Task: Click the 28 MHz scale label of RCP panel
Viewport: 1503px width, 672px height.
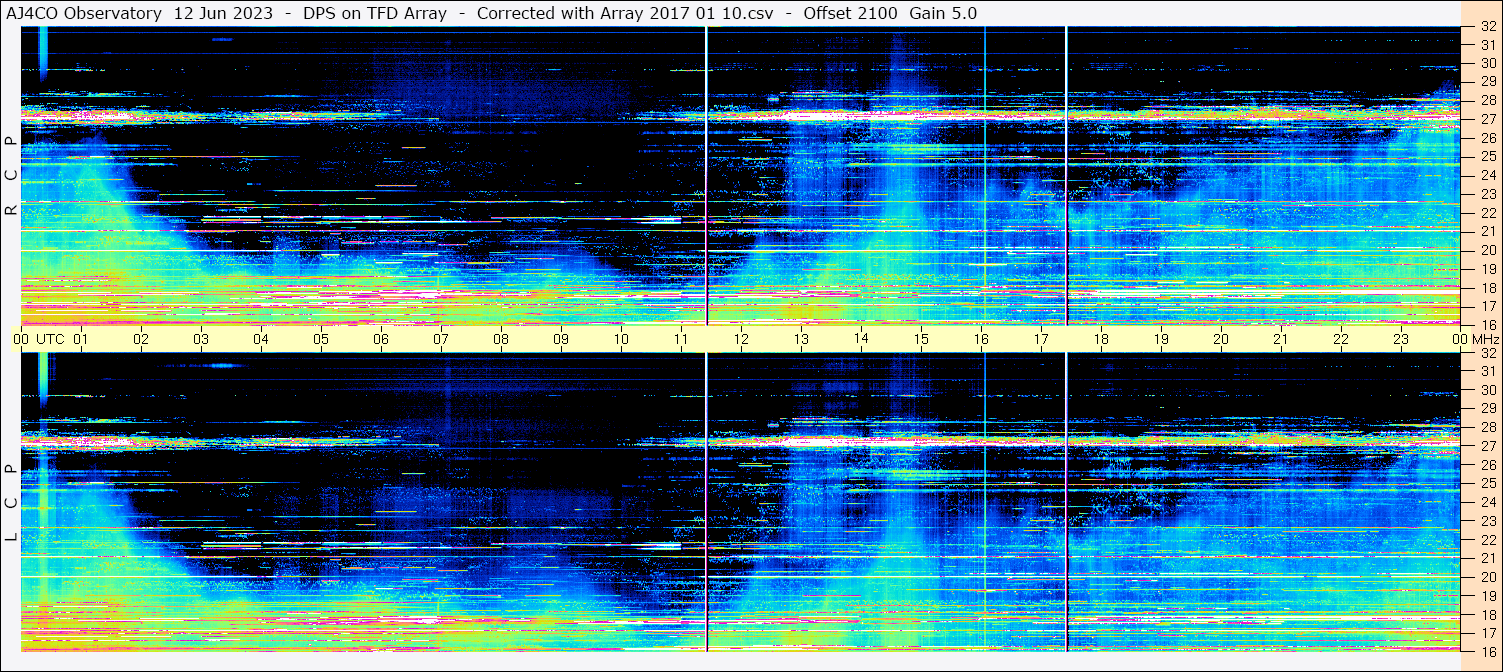Action: pos(1487,100)
